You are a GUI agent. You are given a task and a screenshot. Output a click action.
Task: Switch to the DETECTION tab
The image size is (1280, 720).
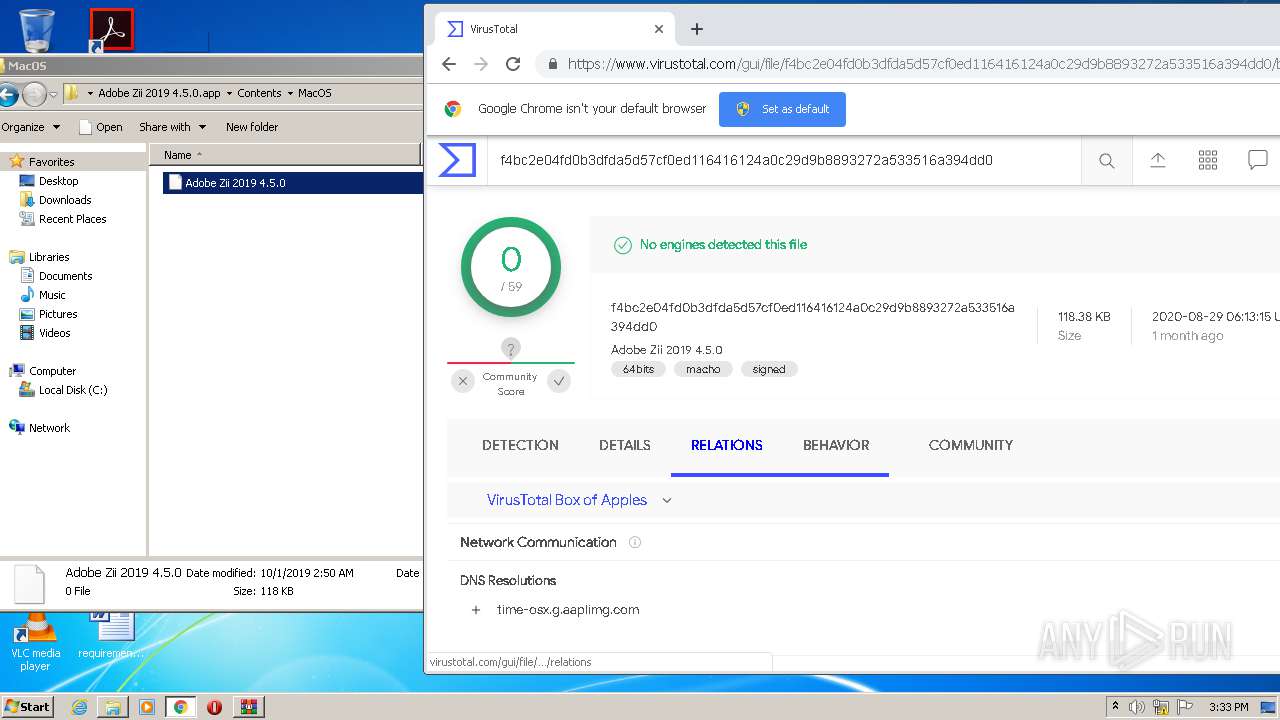[x=520, y=445]
